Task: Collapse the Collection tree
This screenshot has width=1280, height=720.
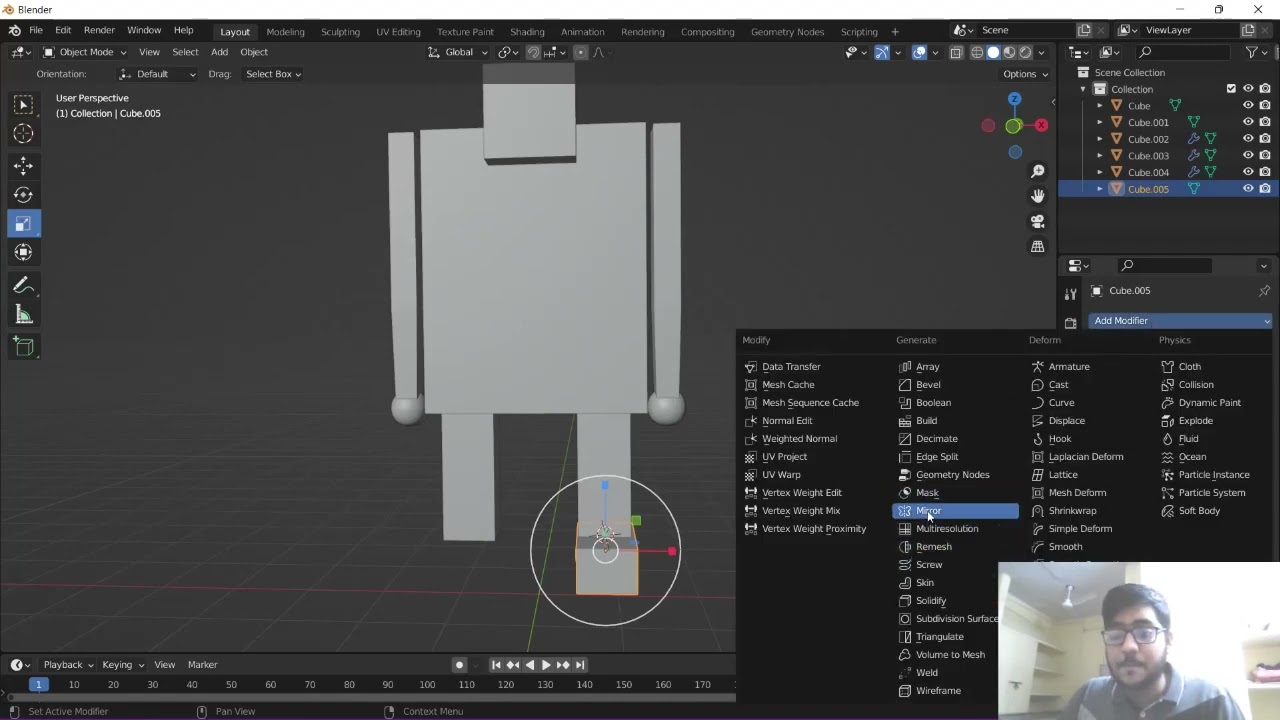Action: [1083, 89]
